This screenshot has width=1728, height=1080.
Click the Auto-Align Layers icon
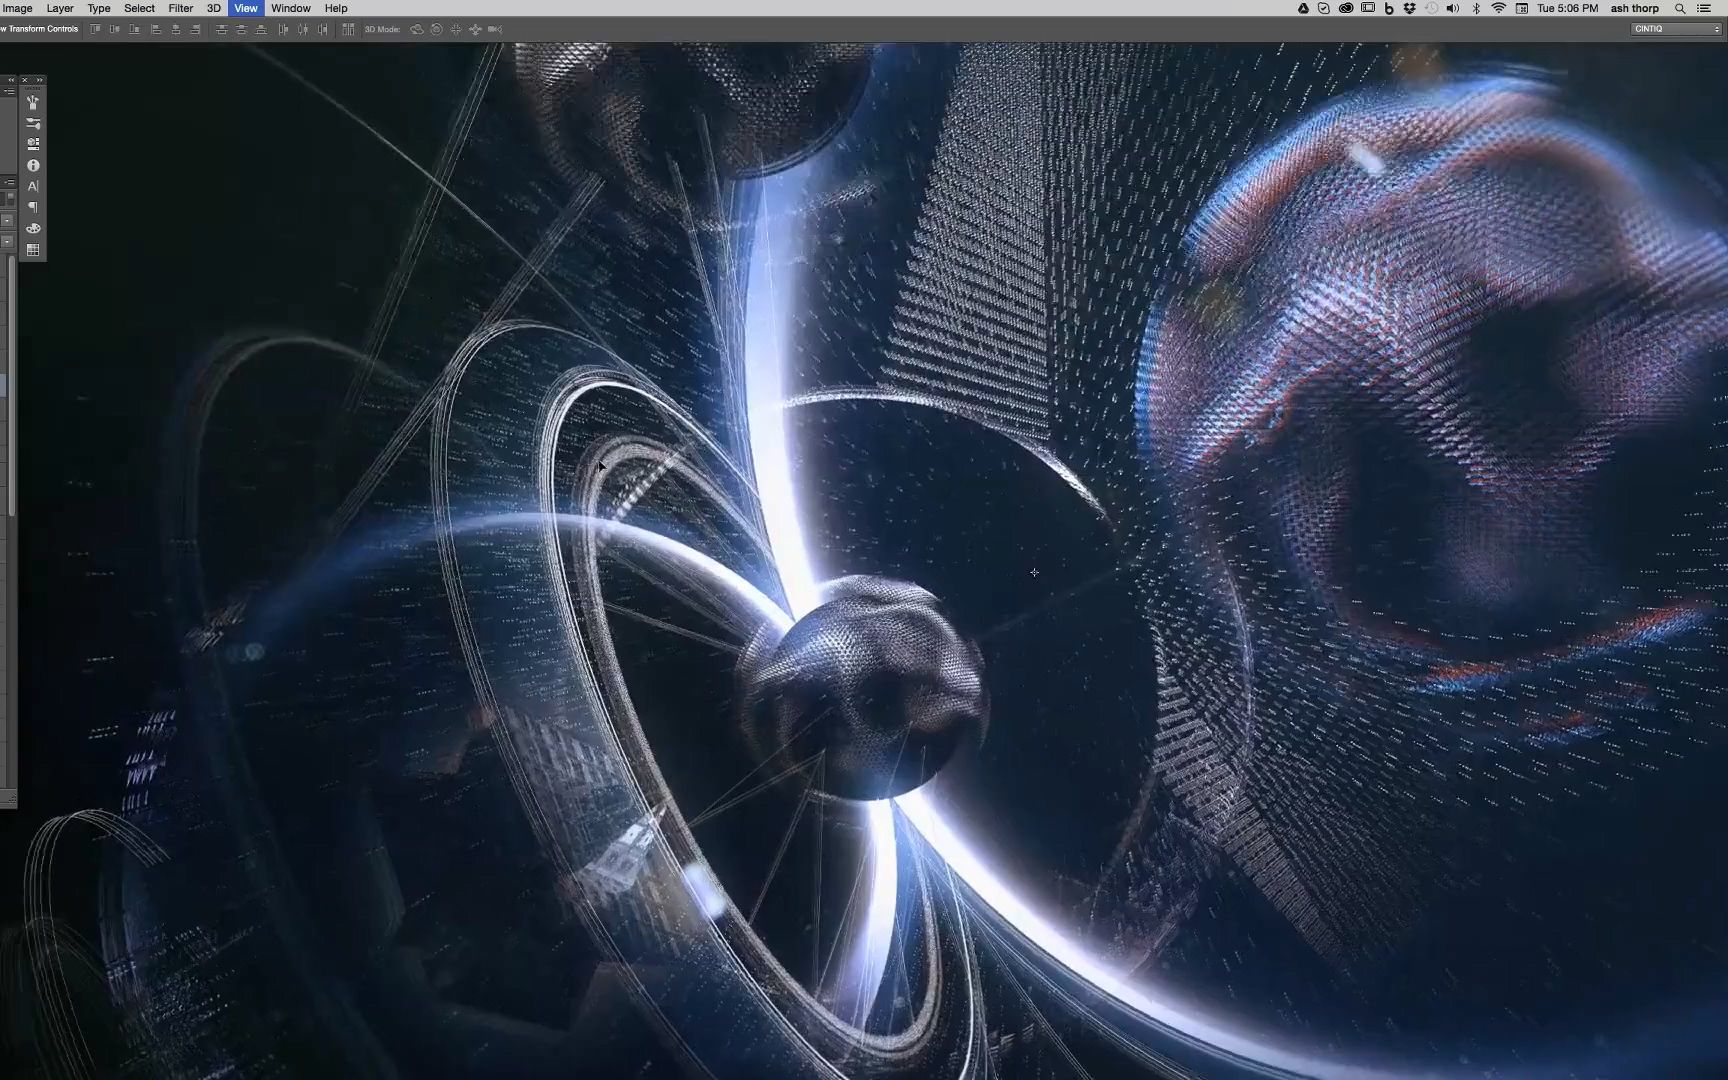pyautogui.click(x=348, y=29)
